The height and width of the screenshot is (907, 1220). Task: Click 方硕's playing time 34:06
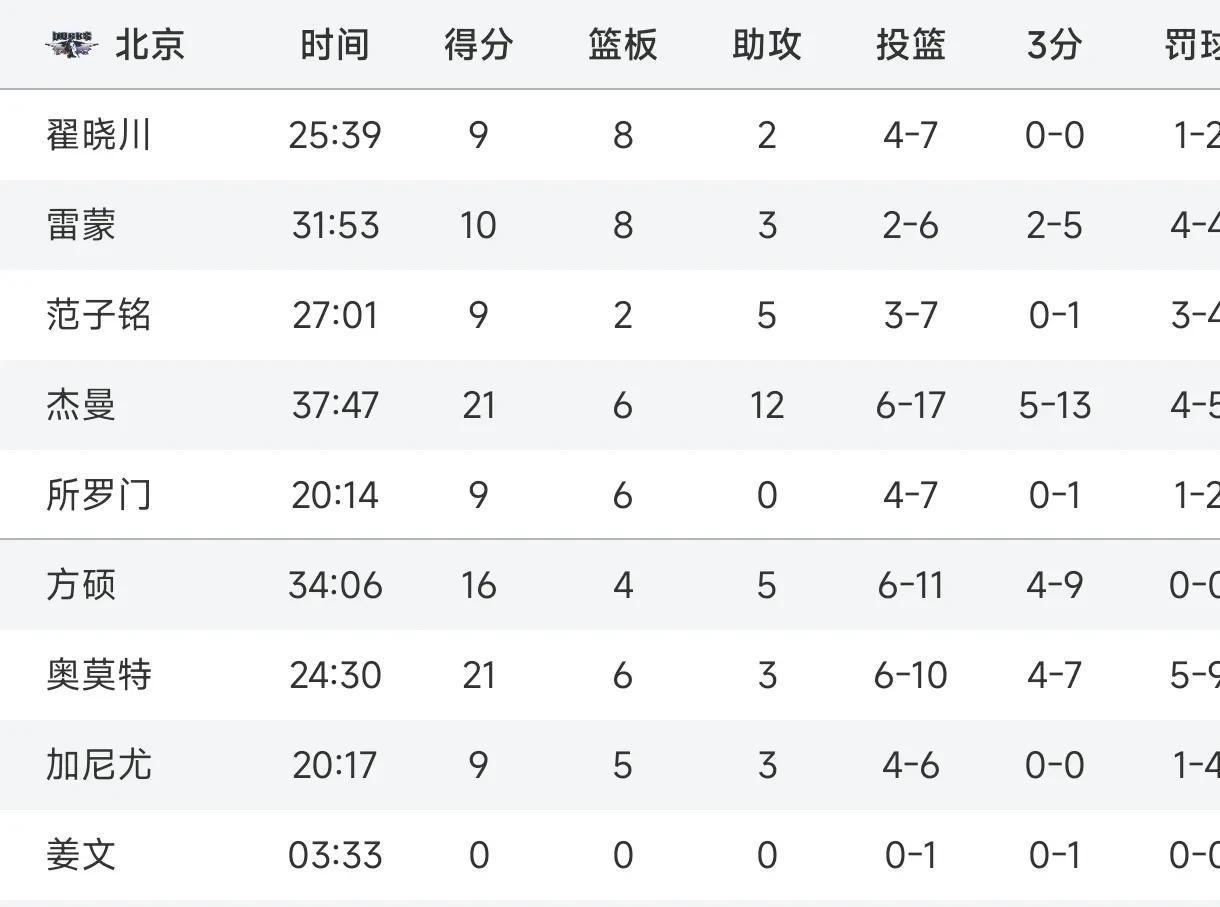(335, 585)
